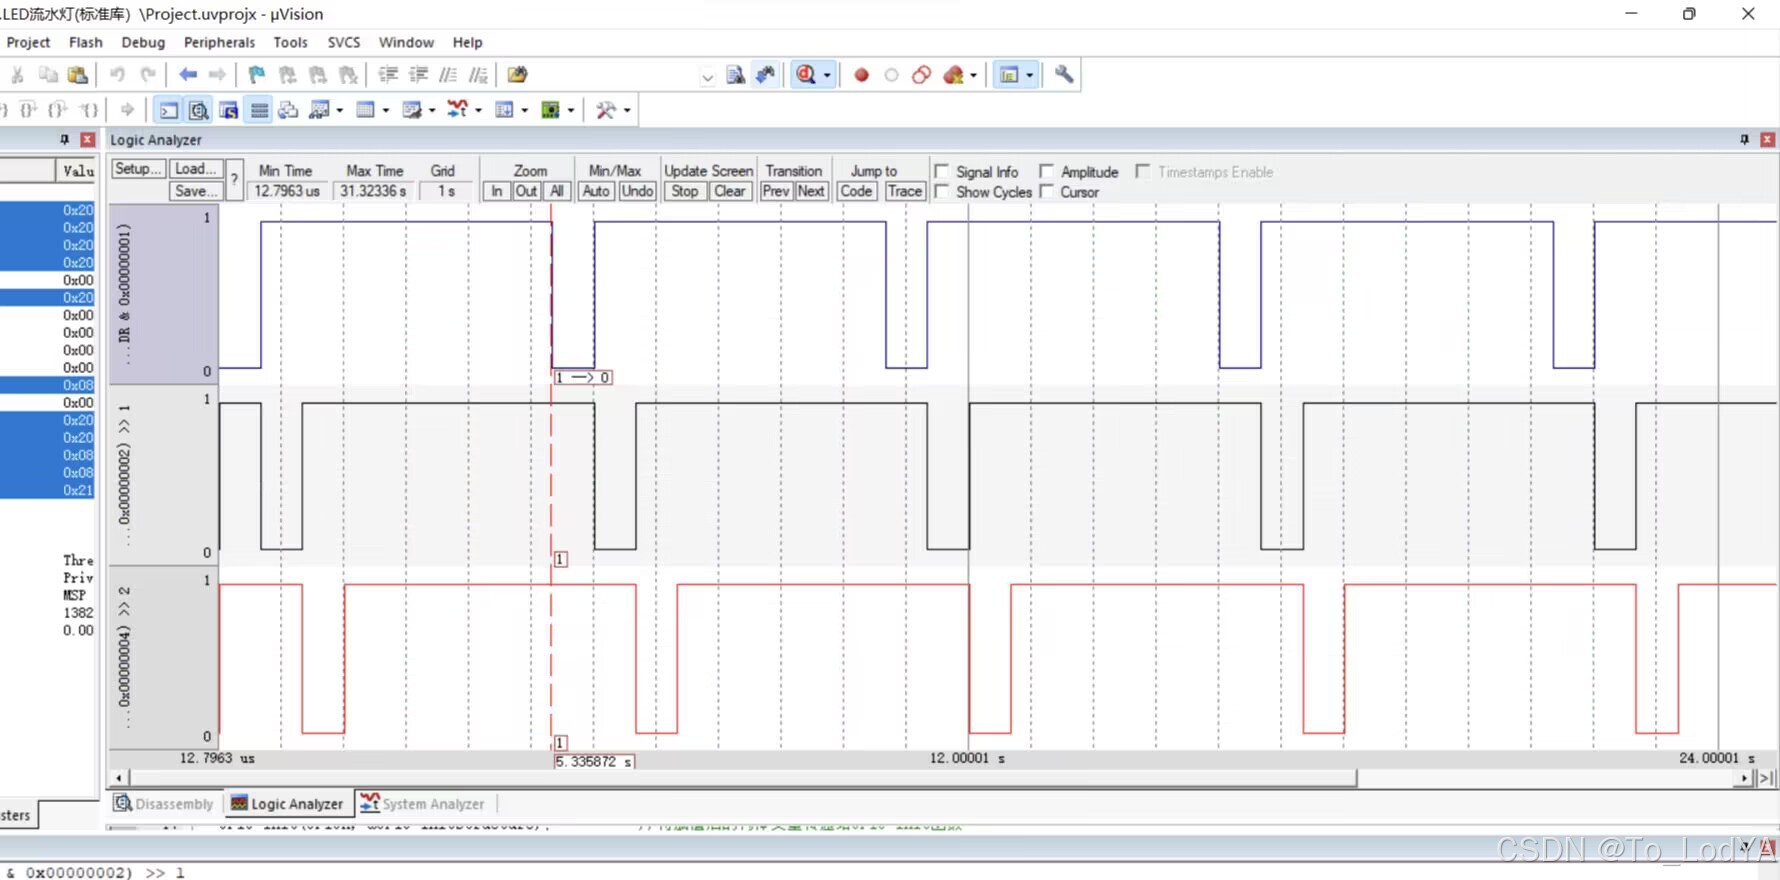The image size is (1780, 880).
Task: Enable the Show Cycles checkbox
Action: [x=942, y=191]
